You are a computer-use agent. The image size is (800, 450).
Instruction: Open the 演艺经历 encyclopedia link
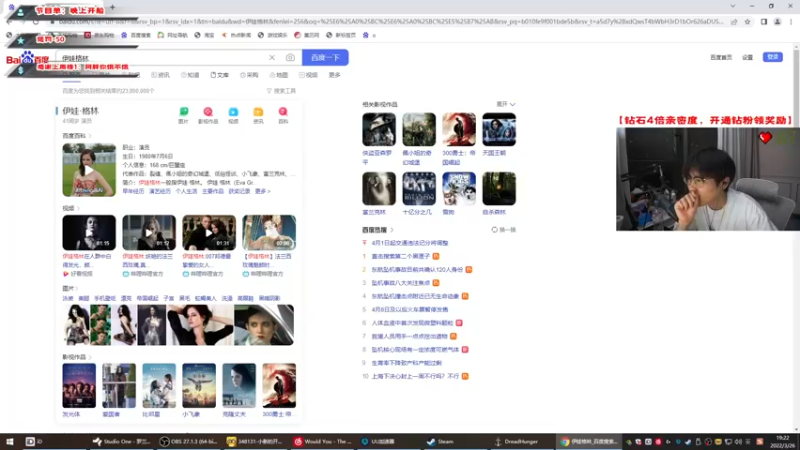point(160,191)
